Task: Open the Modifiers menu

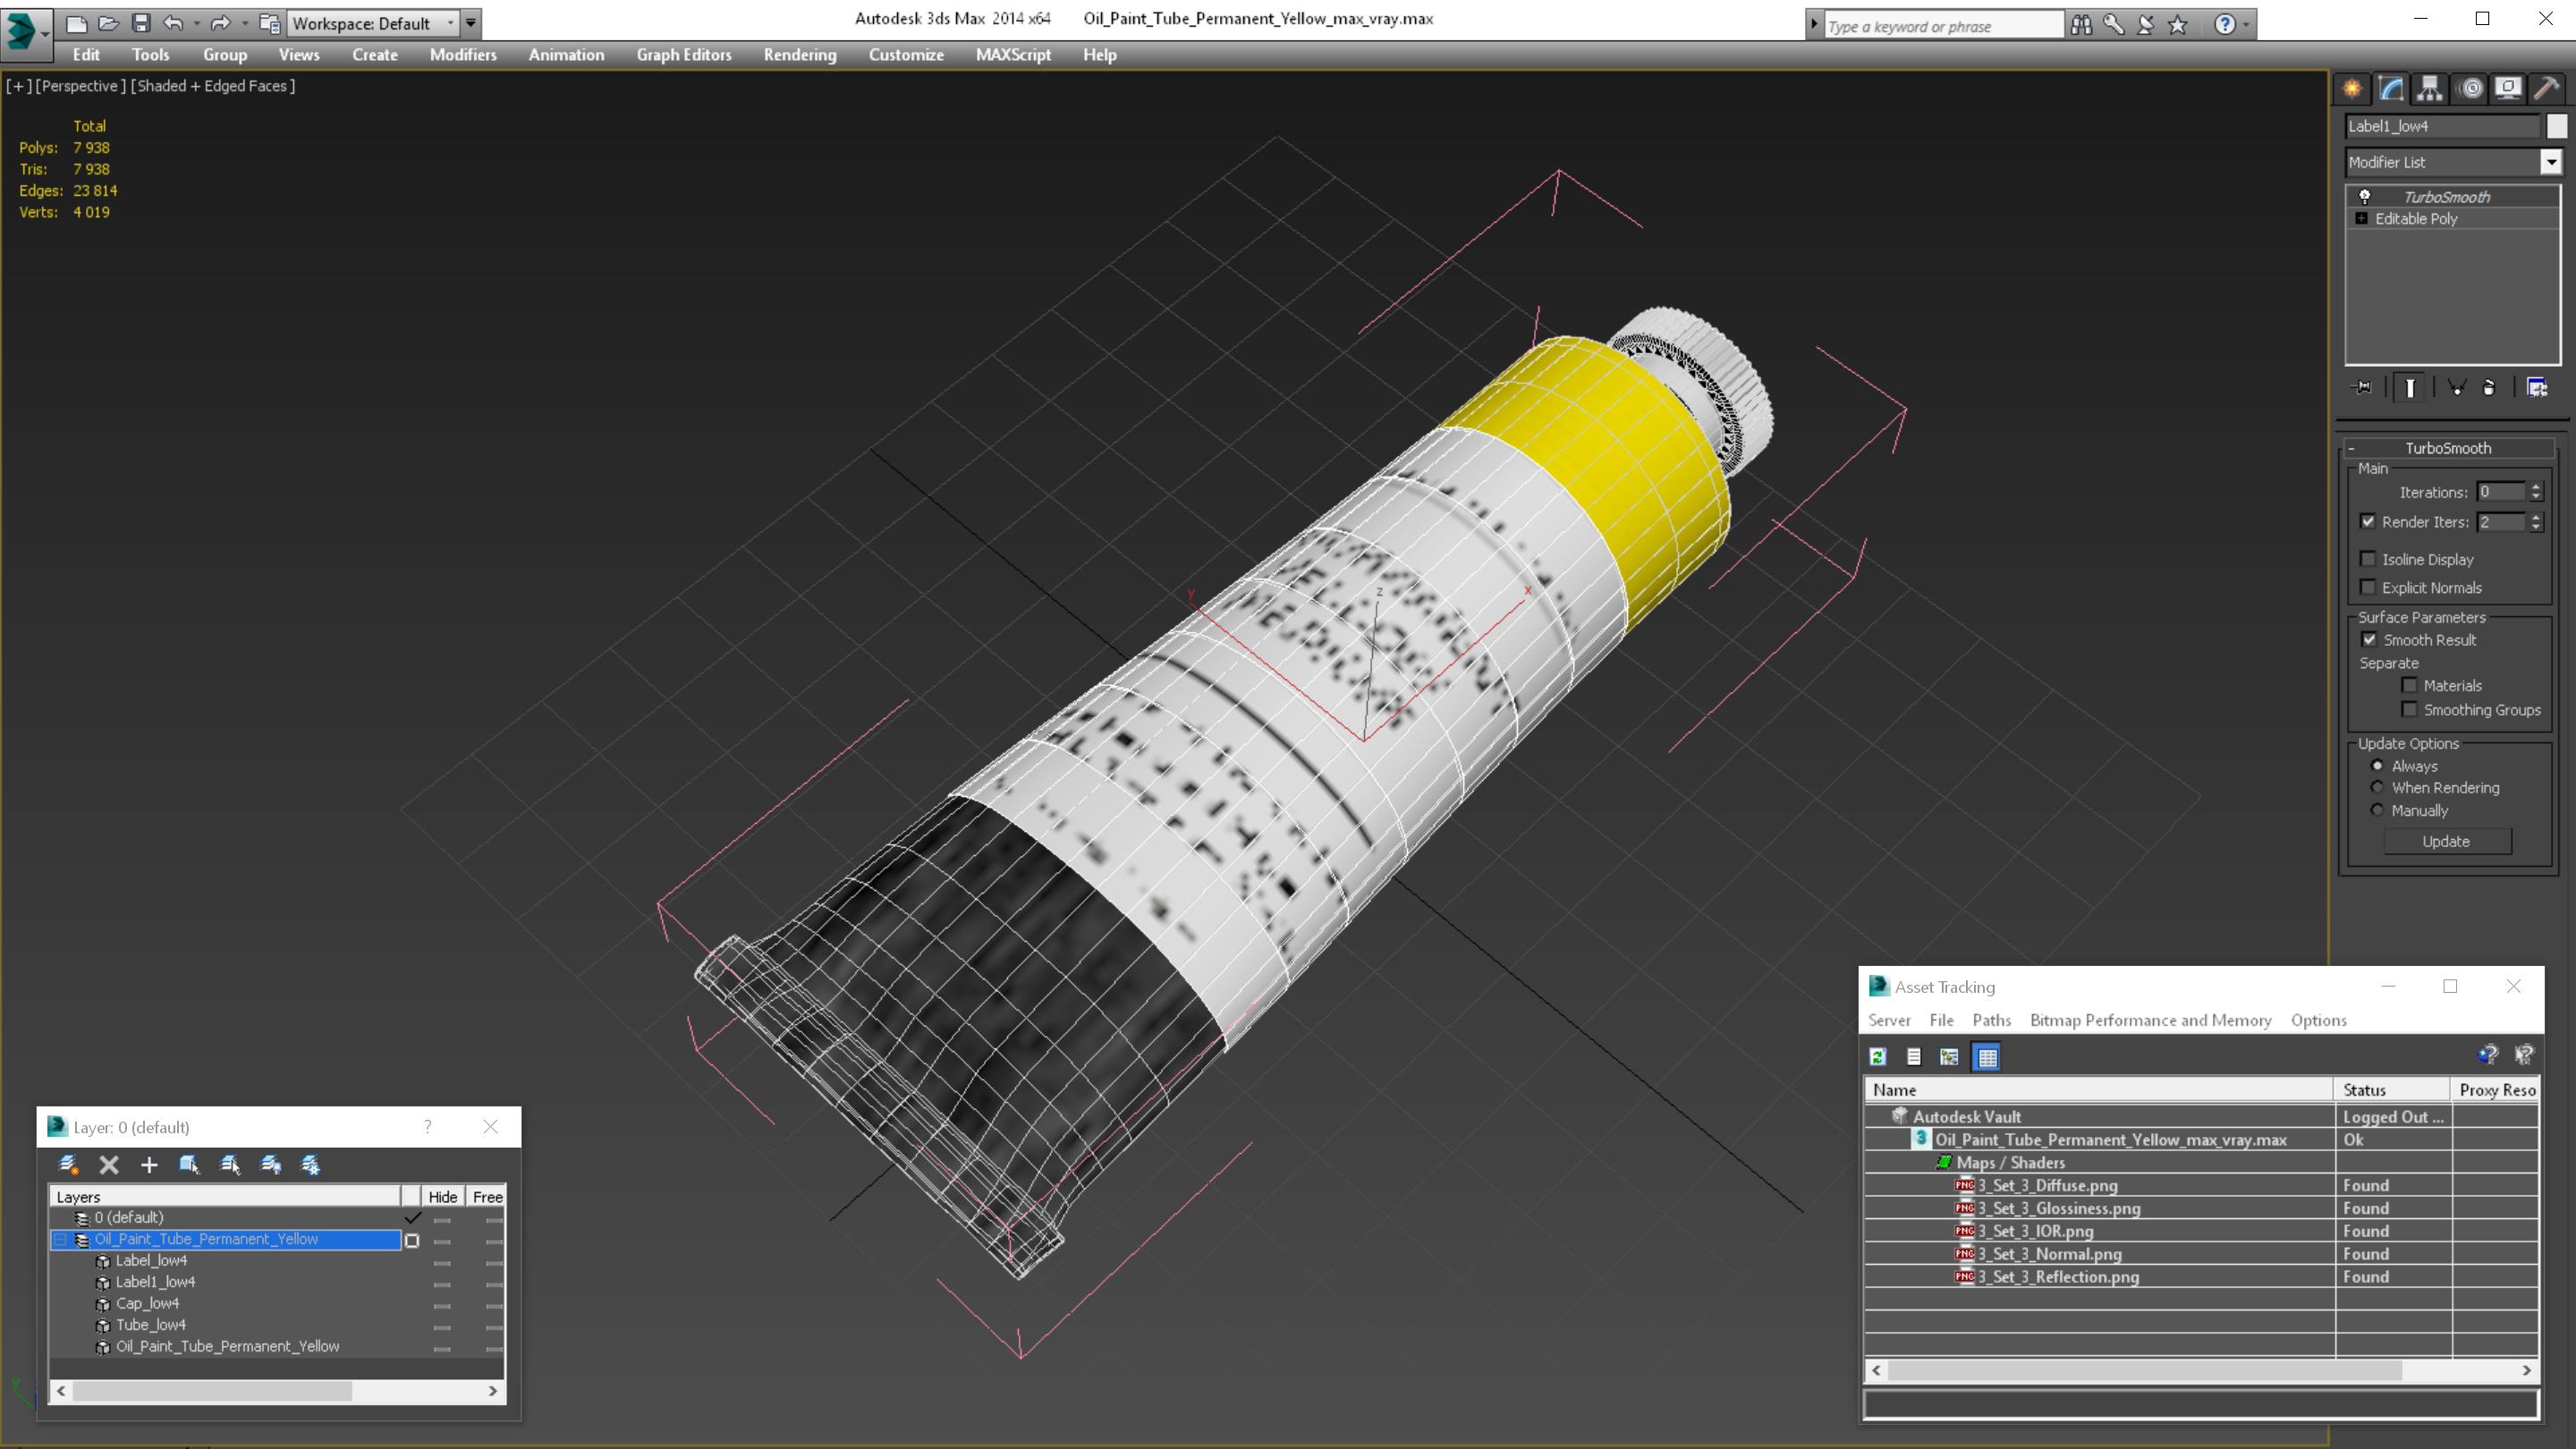Action: 463,55
